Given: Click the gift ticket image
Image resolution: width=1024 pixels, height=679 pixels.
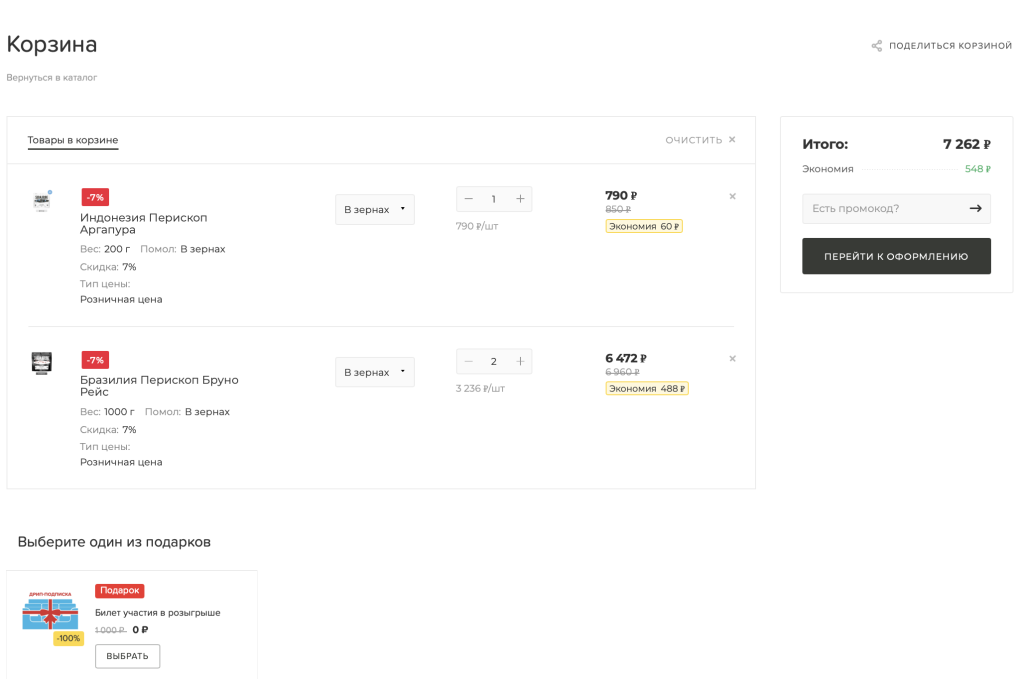Looking at the screenshot, I should pyautogui.click(x=50, y=612).
